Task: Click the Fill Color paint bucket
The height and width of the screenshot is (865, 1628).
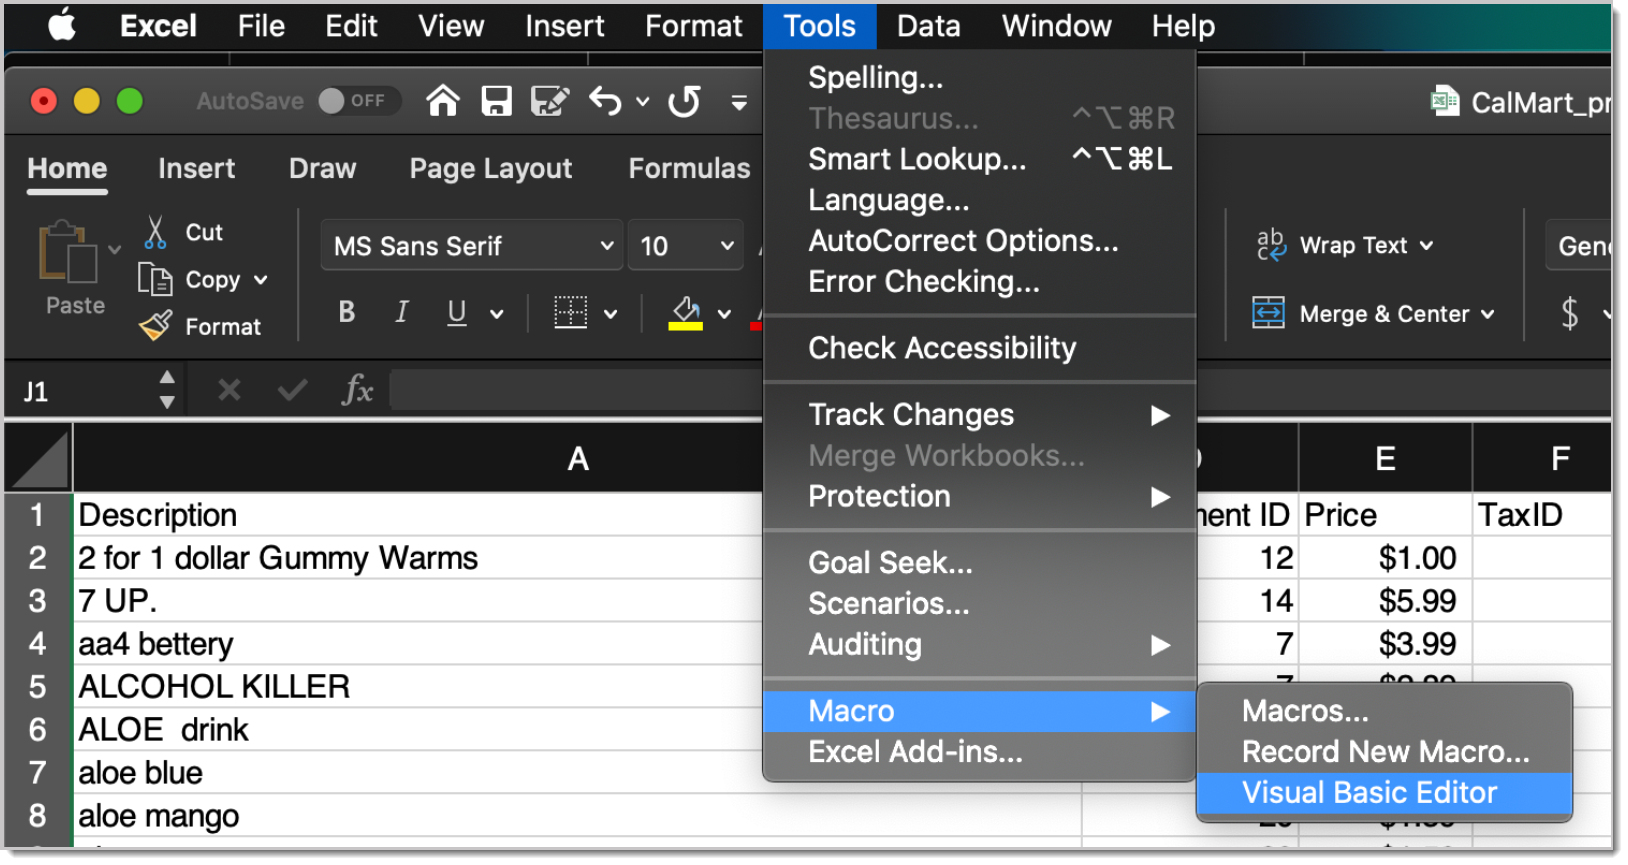Action: 685,313
